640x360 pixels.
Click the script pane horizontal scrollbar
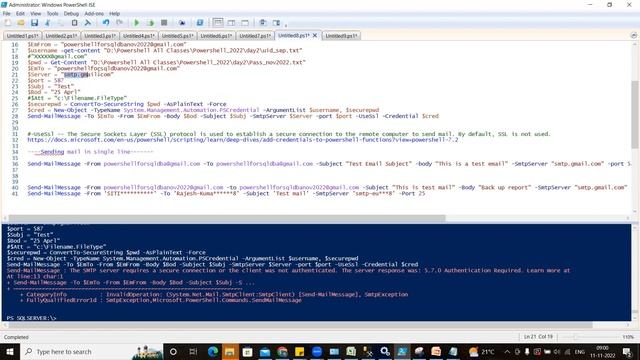(227, 218)
